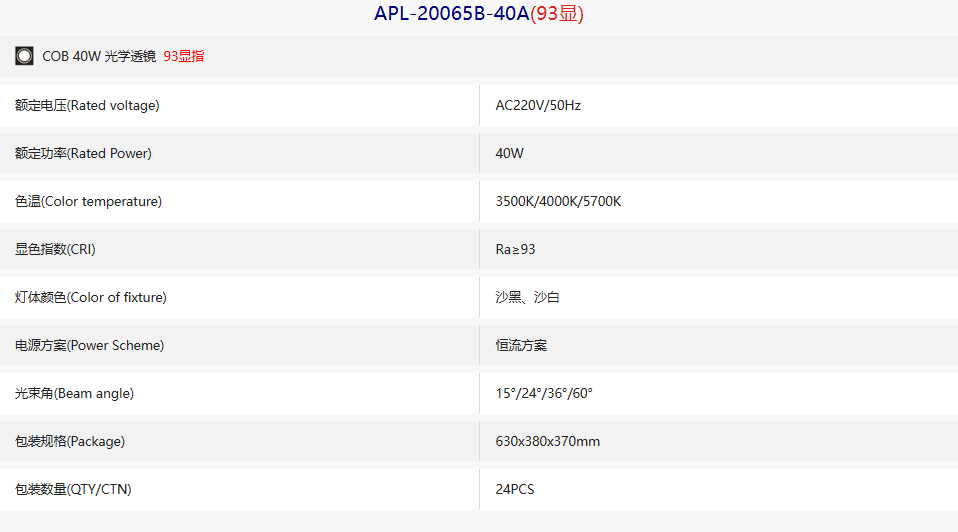The height and width of the screenshot is (532, 958).
Task: Click the 15°/24°/36°/60° beam angle value
Action: point(544,393)
